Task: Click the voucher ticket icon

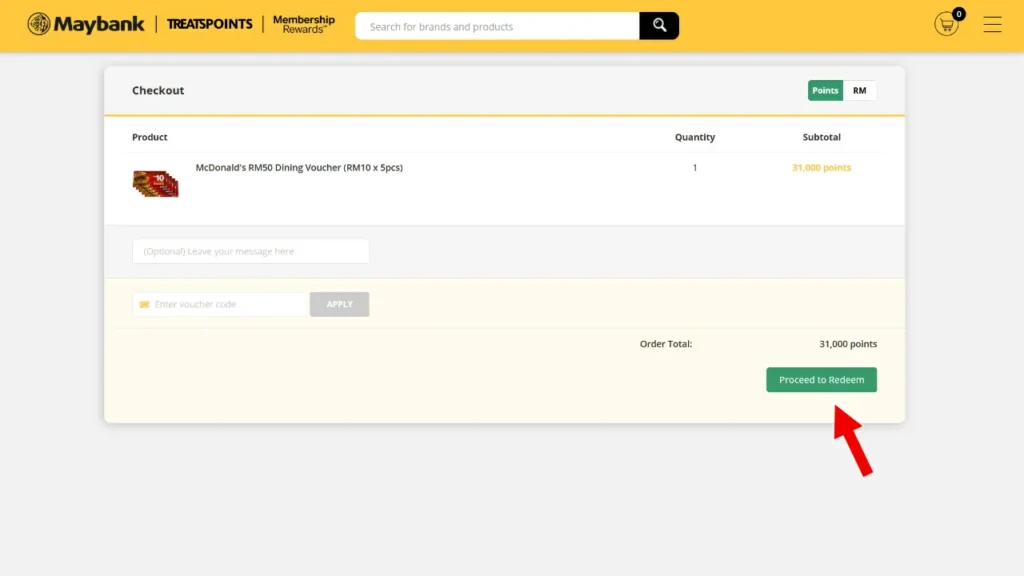Action: [x=144, y=304]
